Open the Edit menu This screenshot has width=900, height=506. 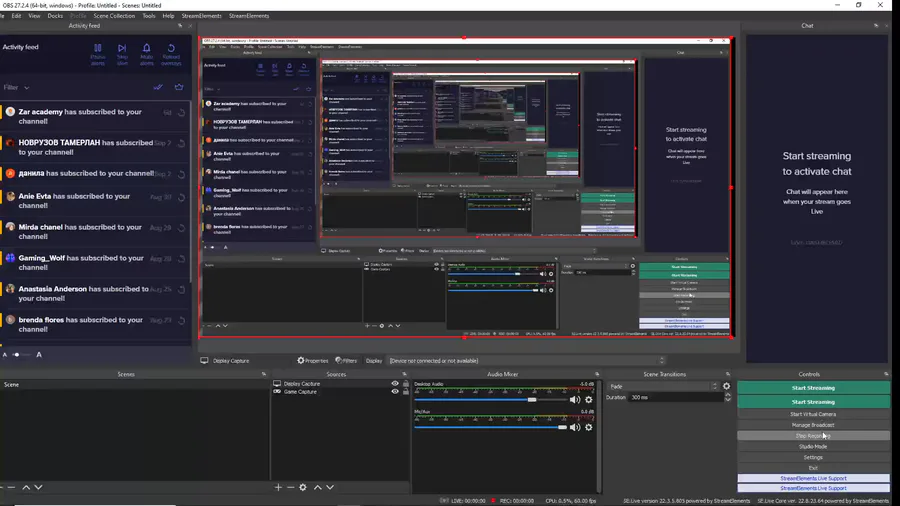coord(16,16)
